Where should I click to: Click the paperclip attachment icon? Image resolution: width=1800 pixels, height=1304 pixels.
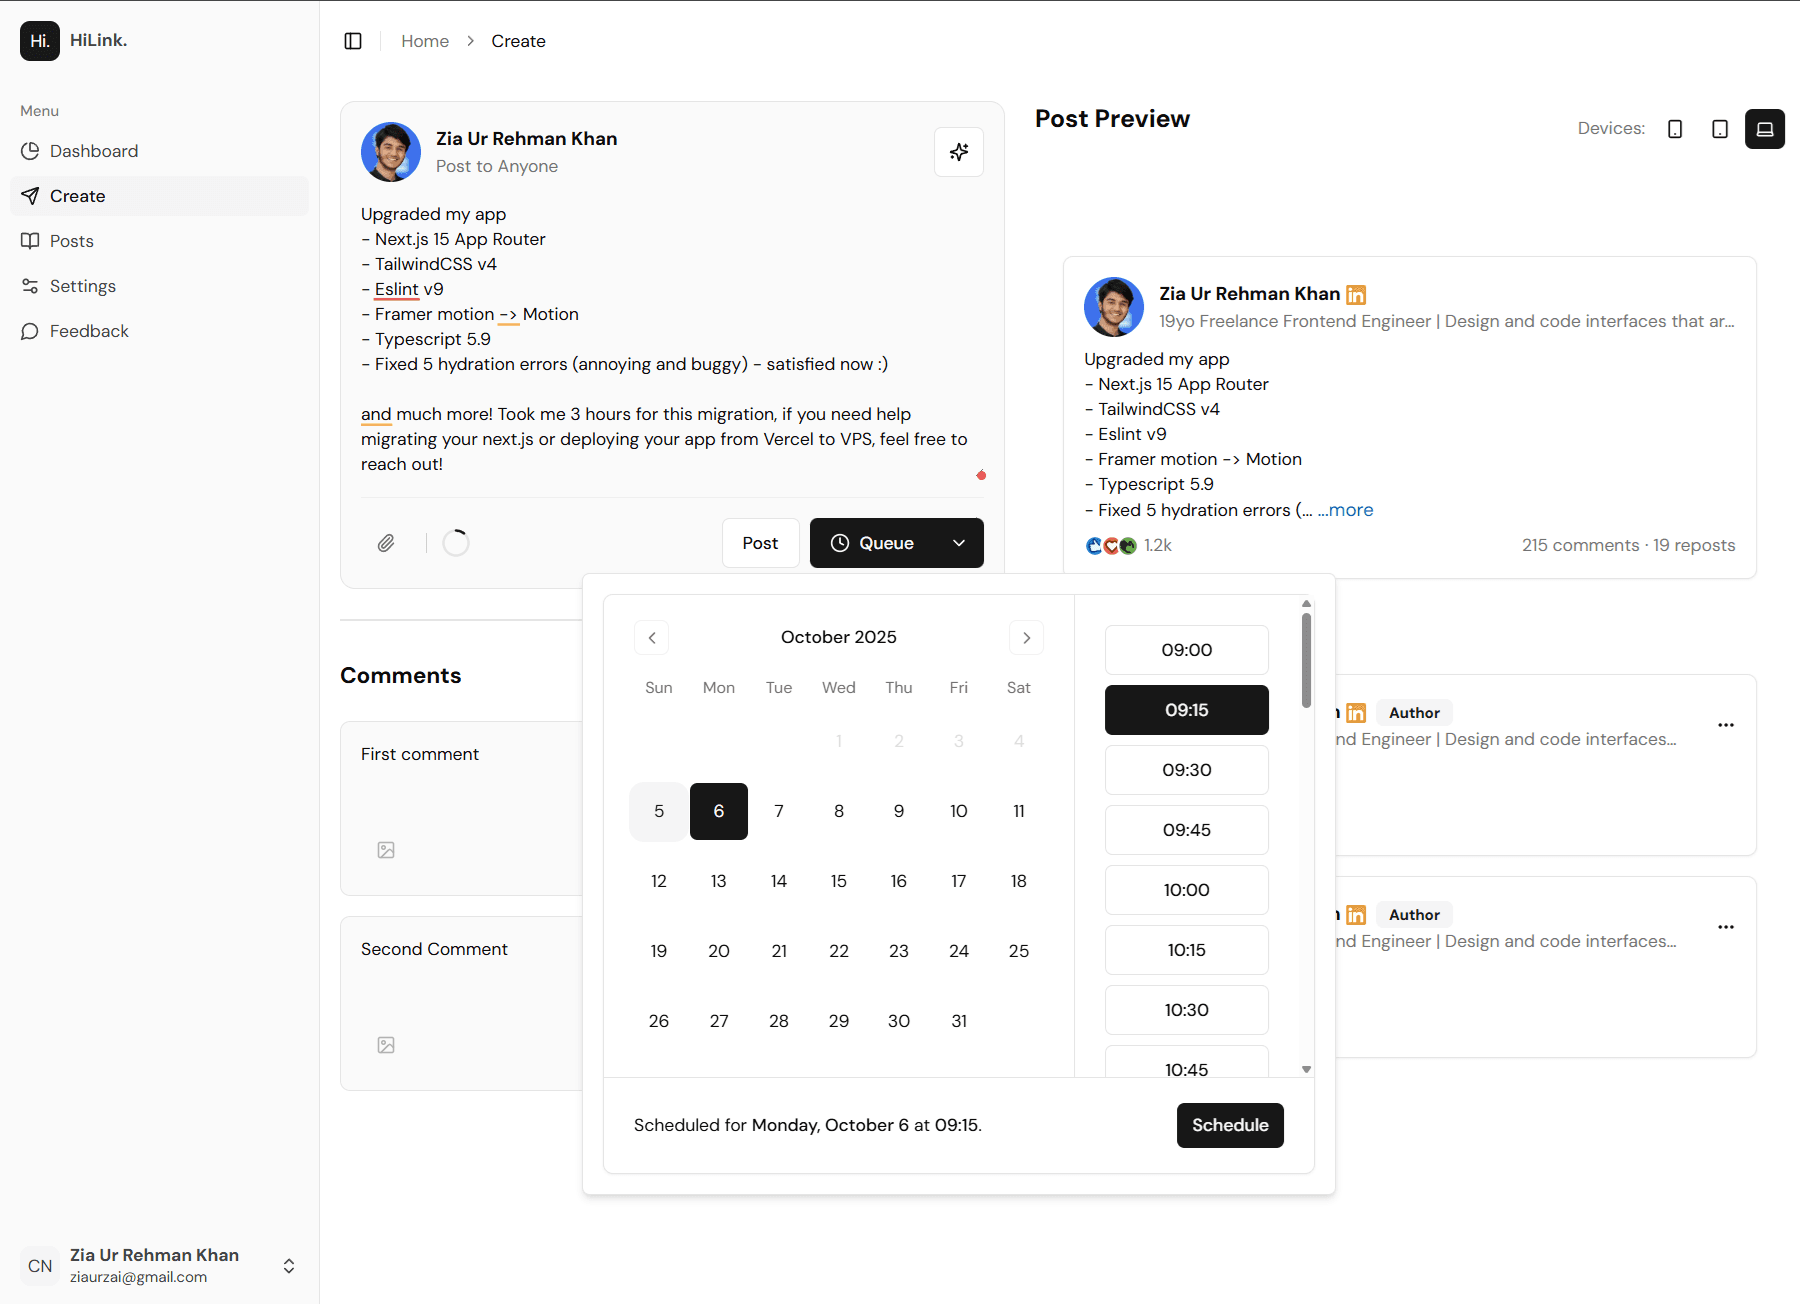386,543
